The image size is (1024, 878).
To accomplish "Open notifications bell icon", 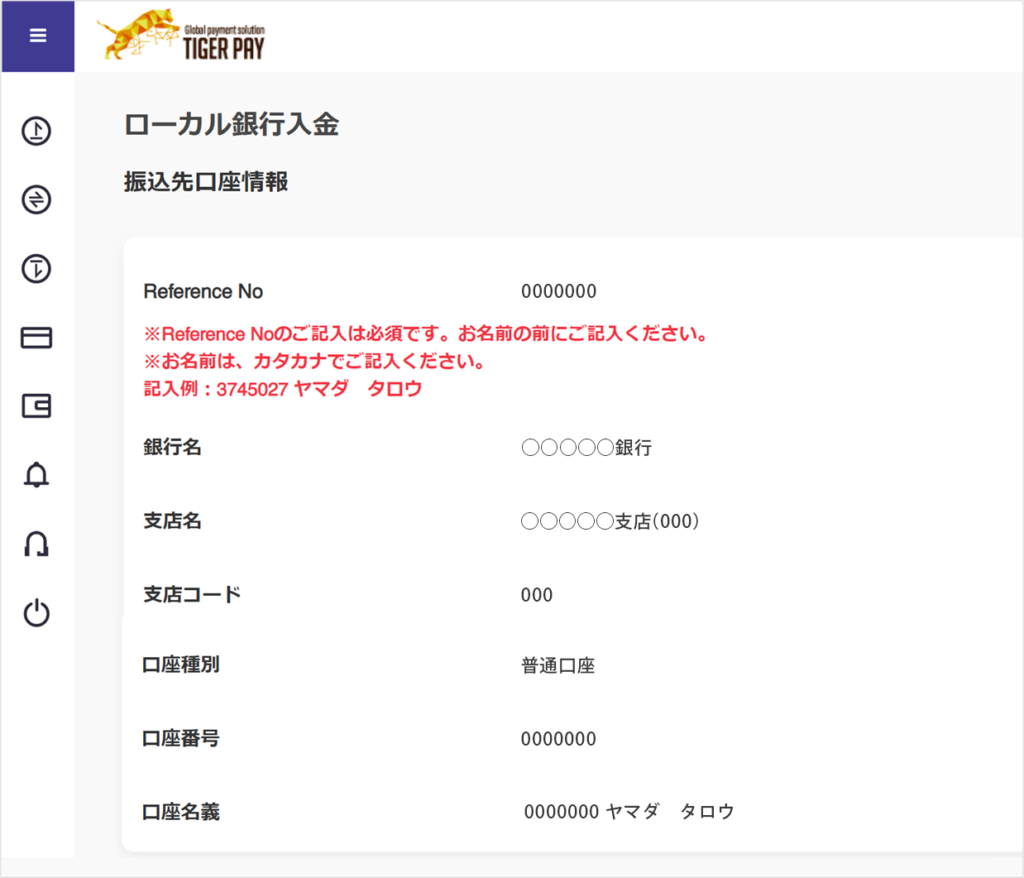I will pyautogui.click(x=37, y=475).
